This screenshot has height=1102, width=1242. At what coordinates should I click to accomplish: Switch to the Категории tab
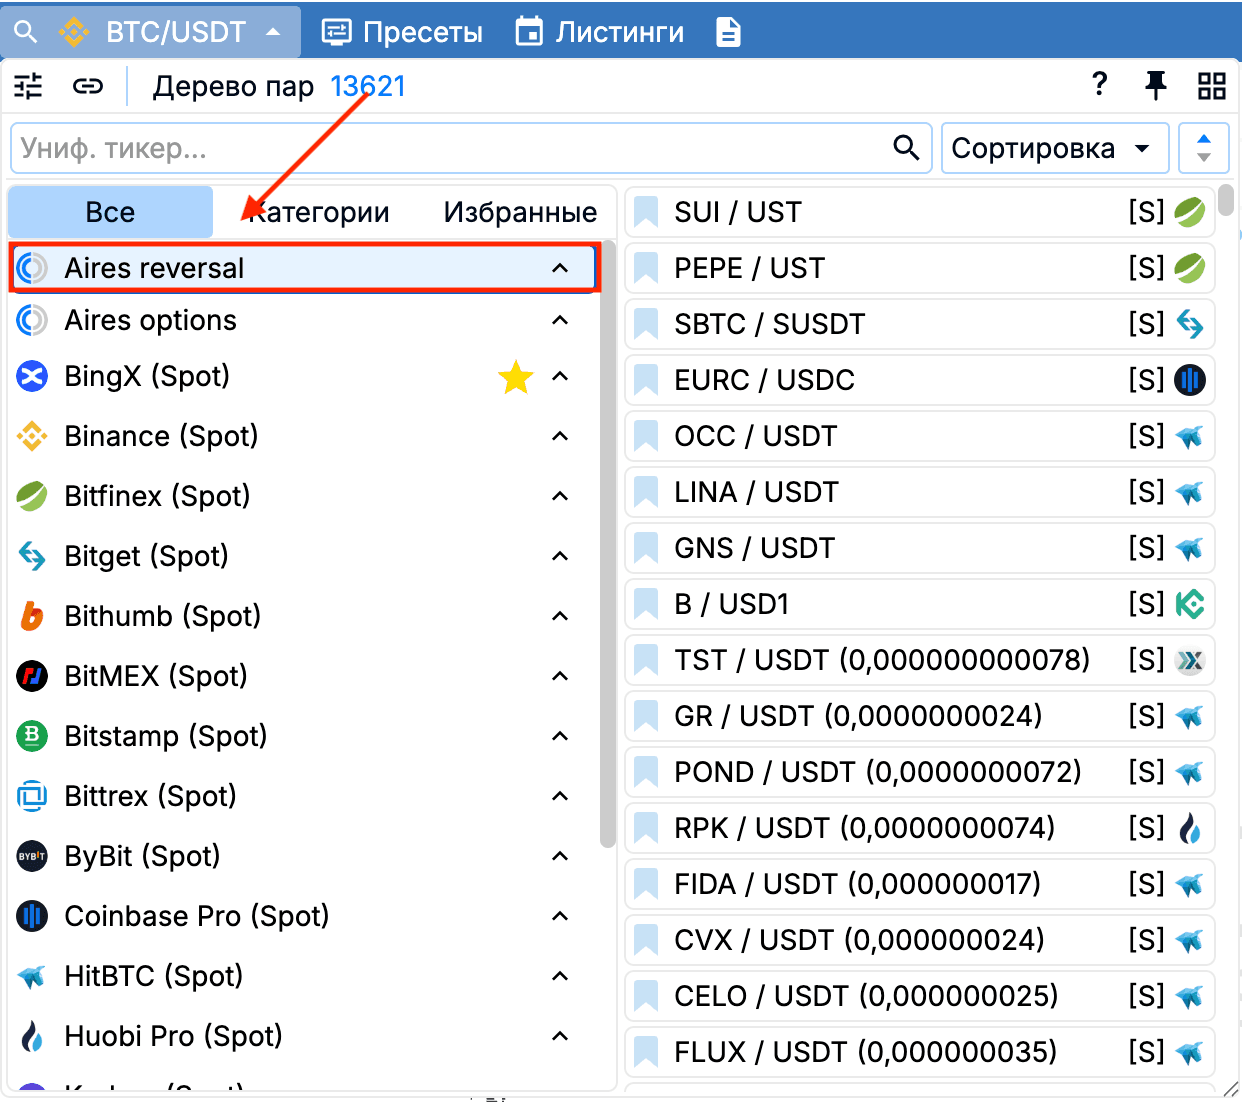tap(317, 212)
